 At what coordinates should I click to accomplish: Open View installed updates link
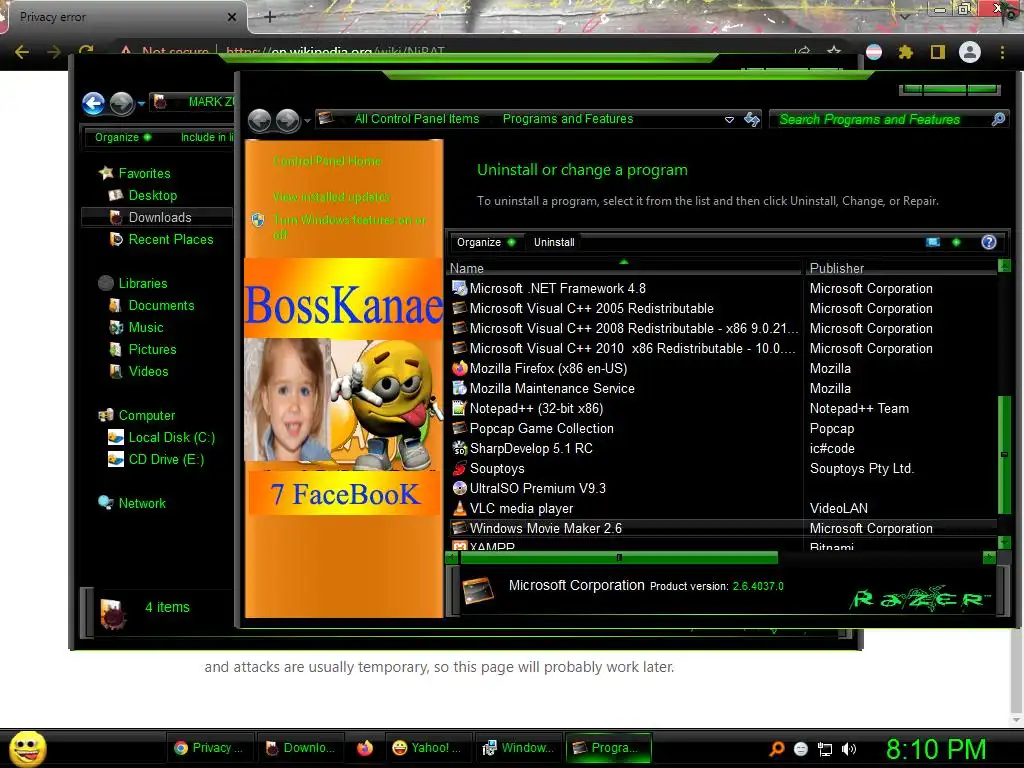click(331, 197)
